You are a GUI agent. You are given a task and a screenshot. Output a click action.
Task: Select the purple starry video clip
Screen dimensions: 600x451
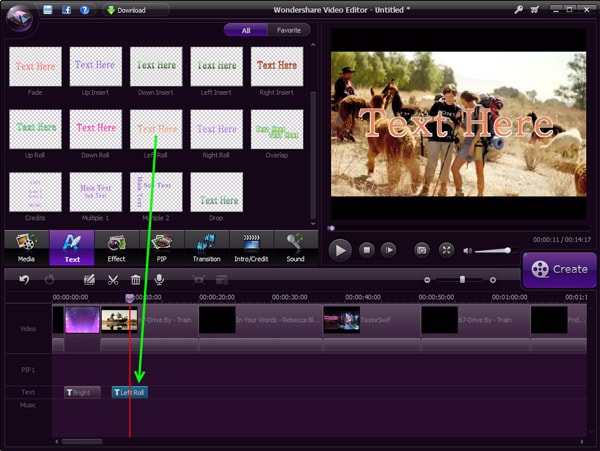(x=82, y=319)
